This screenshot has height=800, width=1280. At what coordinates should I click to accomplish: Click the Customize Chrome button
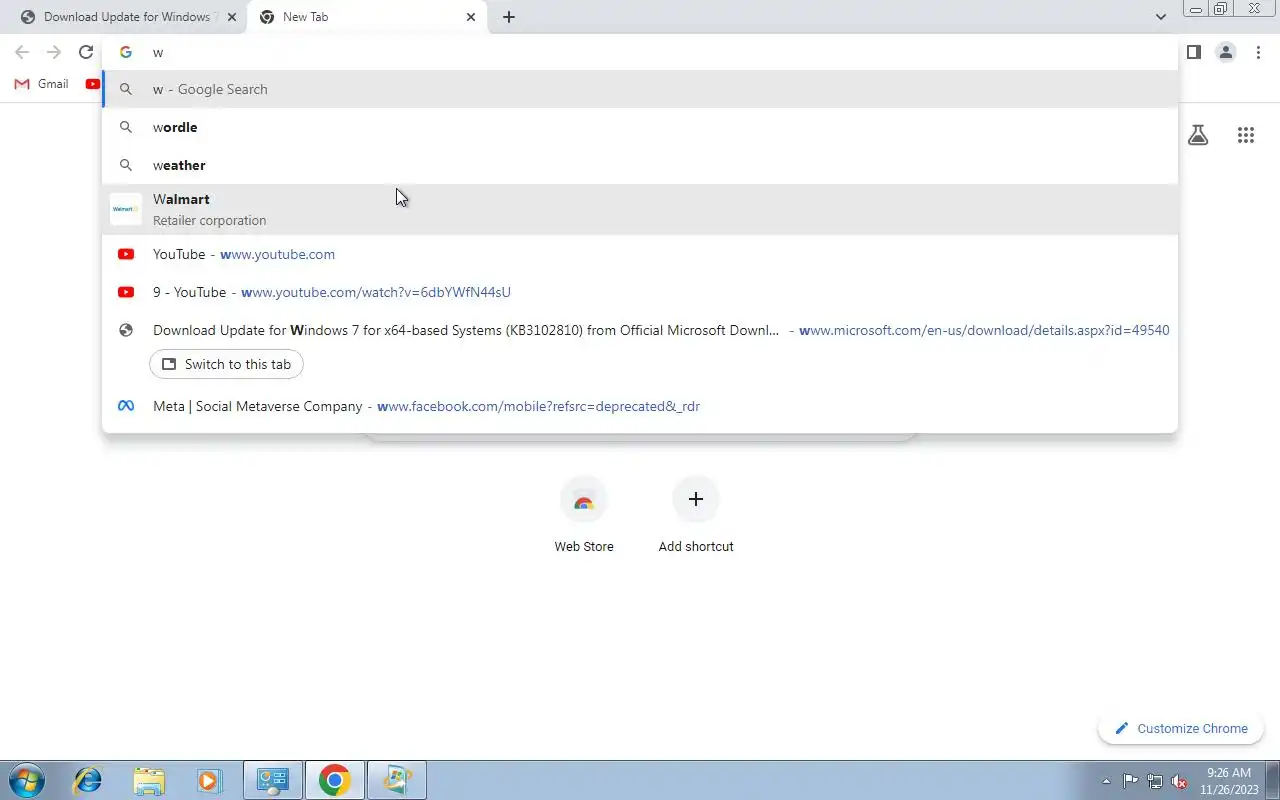tap(1181, 729)
